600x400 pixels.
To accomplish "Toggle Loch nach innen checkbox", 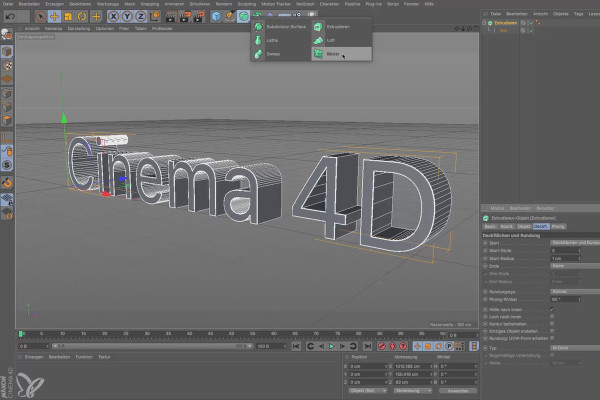I will coord(552,317).
